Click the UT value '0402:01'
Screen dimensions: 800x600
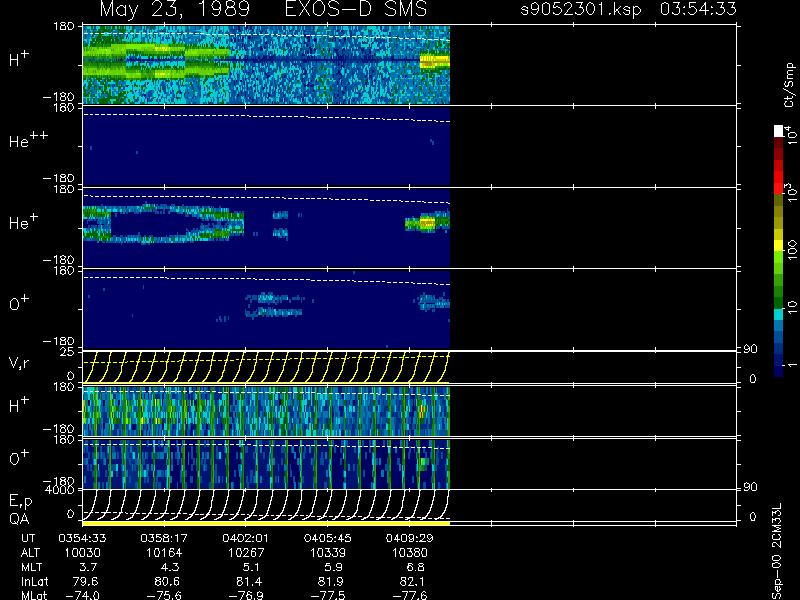(245, 538)
